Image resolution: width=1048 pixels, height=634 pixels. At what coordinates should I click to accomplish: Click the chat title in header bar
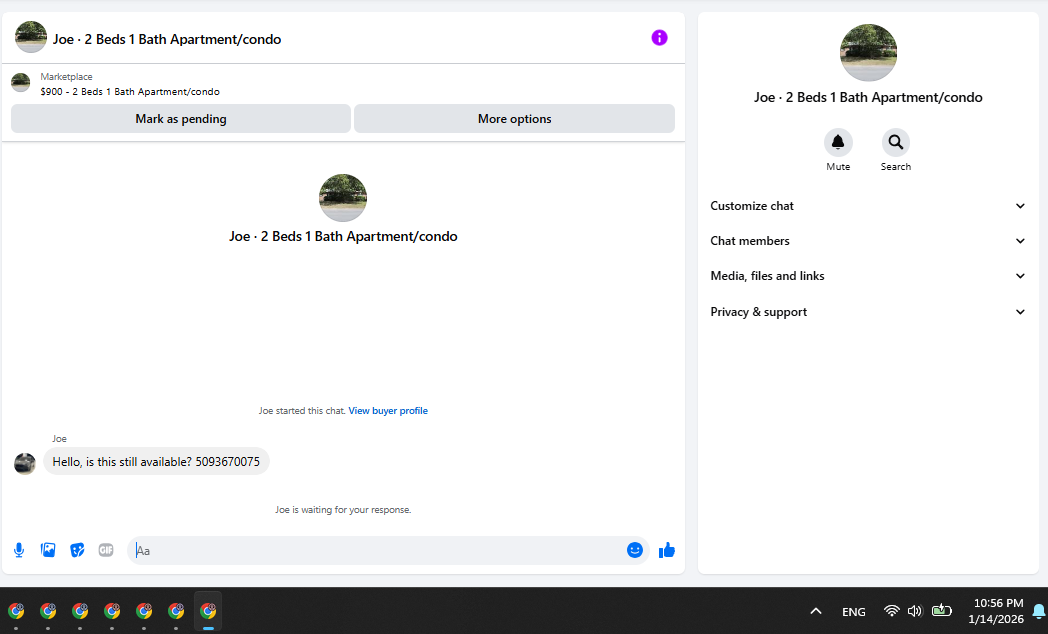[x=167, y=39]
